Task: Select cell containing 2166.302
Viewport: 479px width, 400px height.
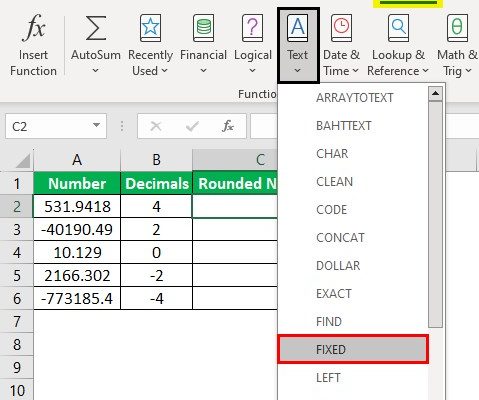Action: 77,275
